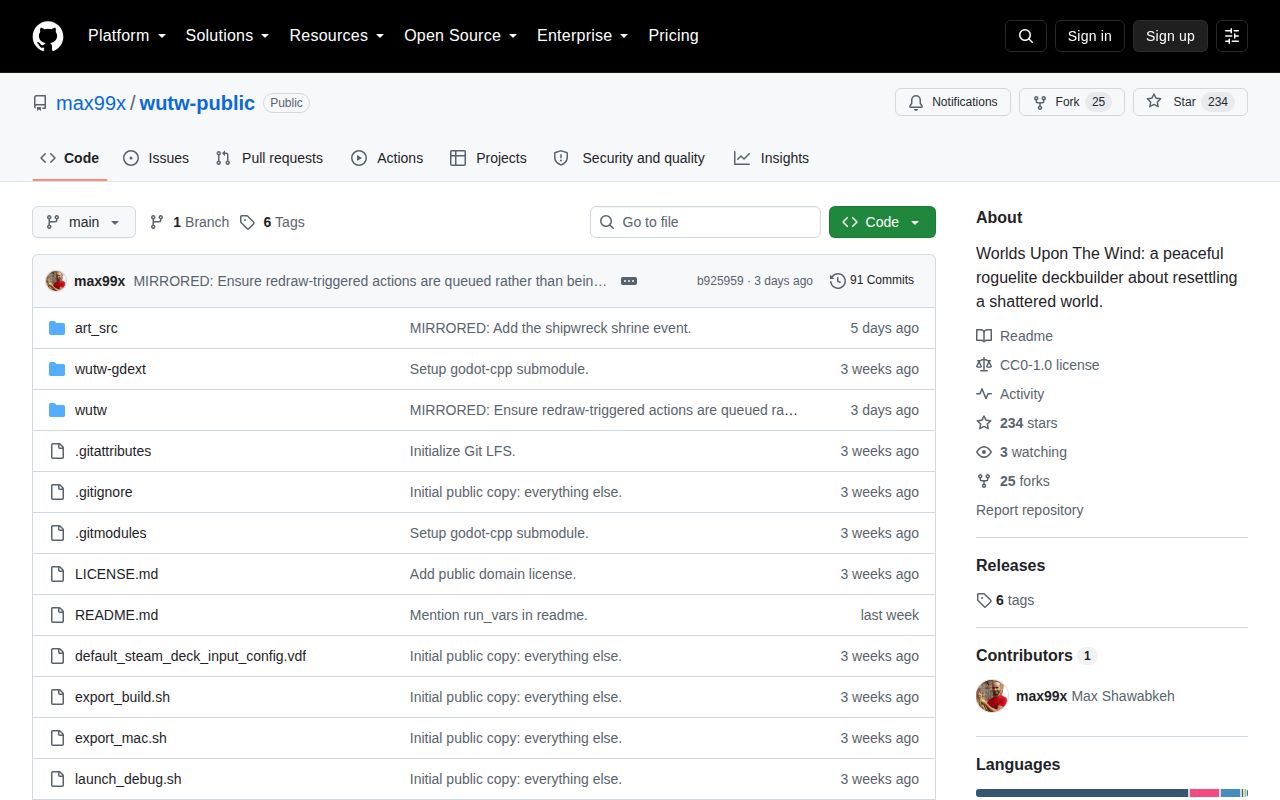Open the export_build.sh file
Image resolution: width=1280 pixels, height=800 pixels.
[x=122, y=697]
